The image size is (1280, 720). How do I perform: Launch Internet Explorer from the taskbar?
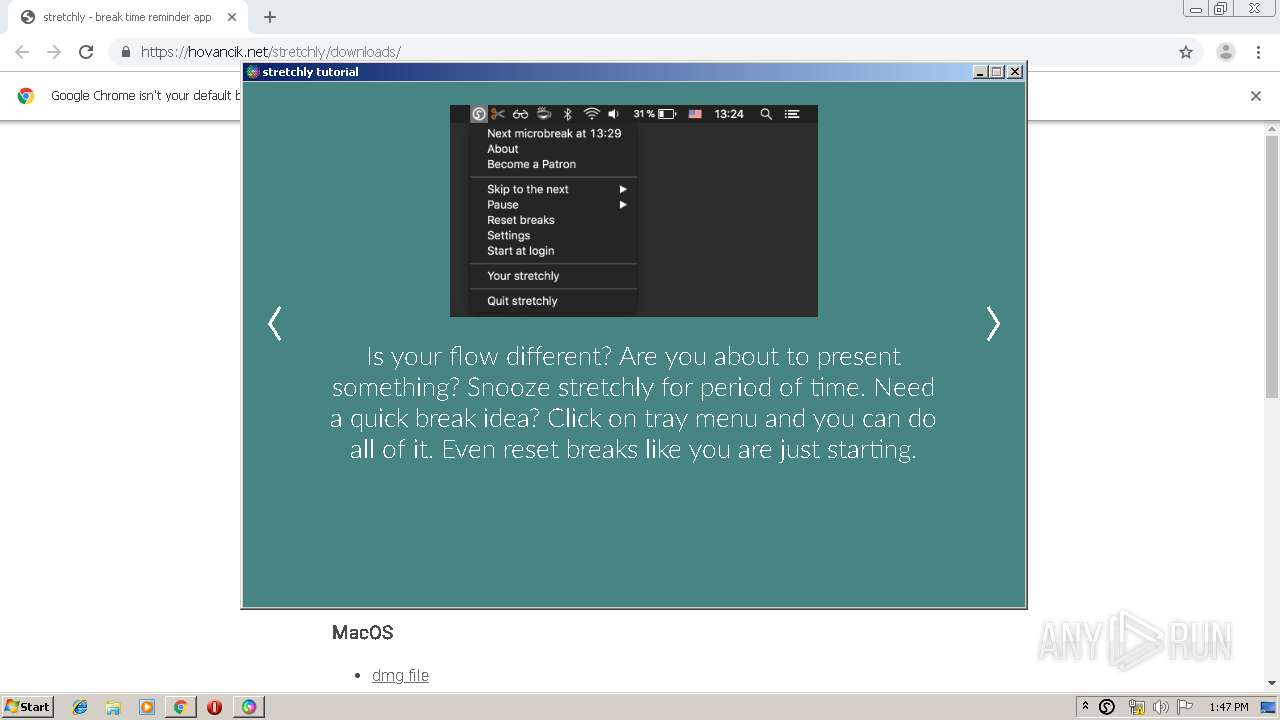point(80,707)
